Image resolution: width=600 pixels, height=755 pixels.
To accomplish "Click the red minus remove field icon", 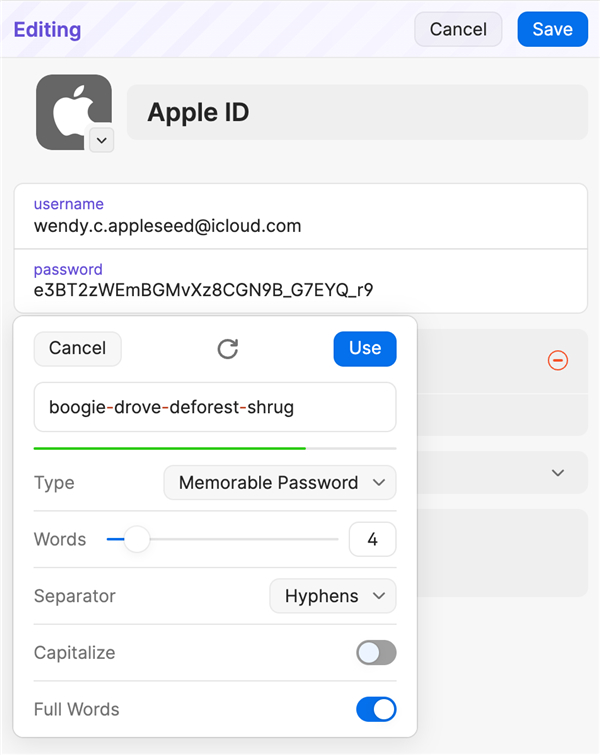I will click(x=558, y=360).
